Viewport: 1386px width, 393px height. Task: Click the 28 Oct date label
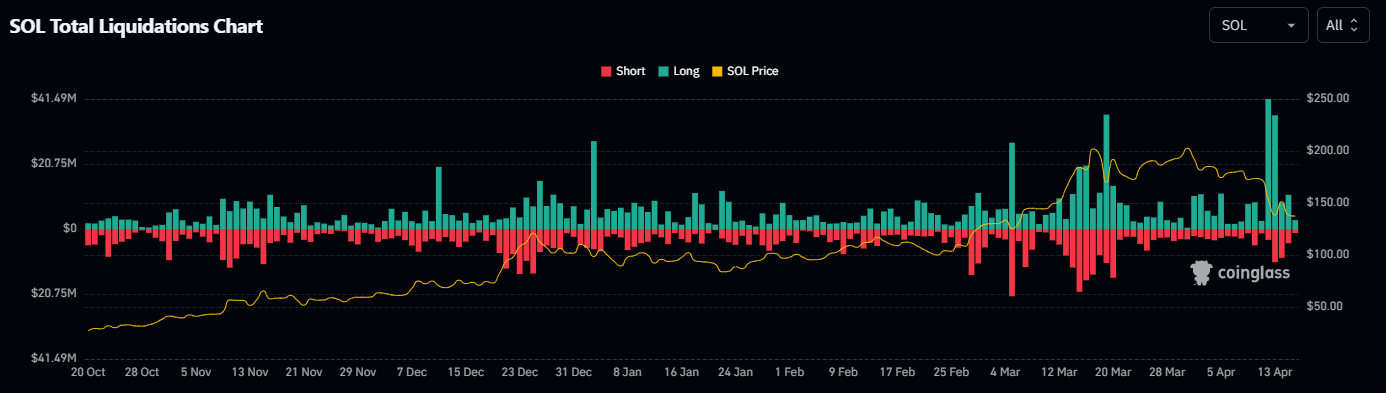tap(142, 372)
